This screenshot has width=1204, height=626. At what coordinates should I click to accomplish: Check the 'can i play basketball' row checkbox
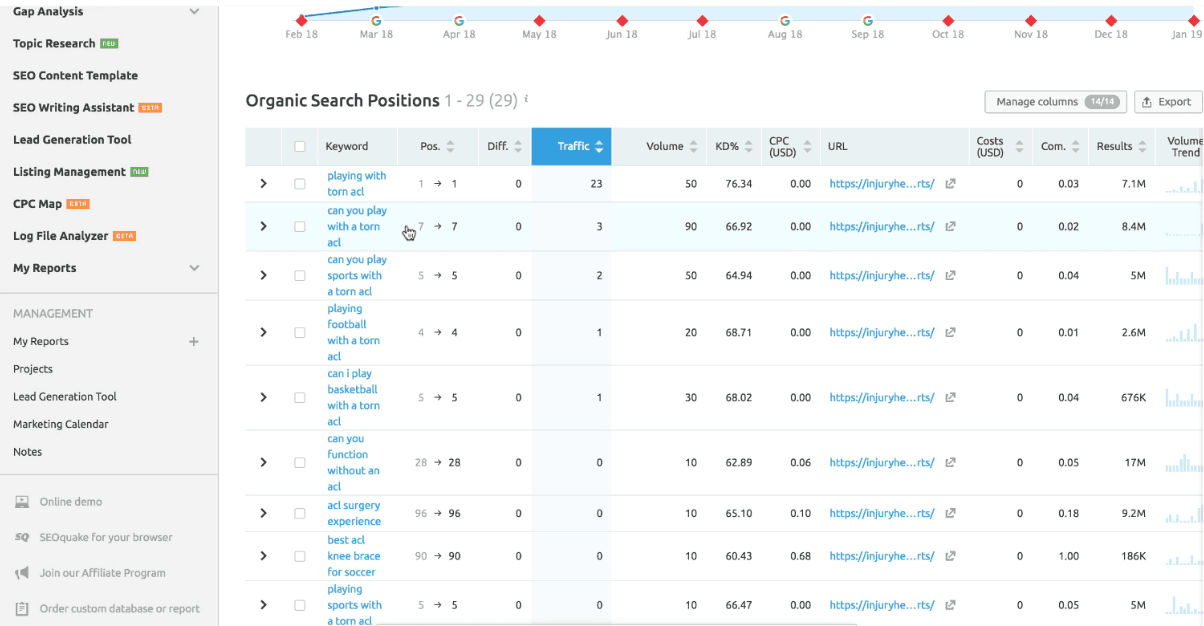[300, 397]
